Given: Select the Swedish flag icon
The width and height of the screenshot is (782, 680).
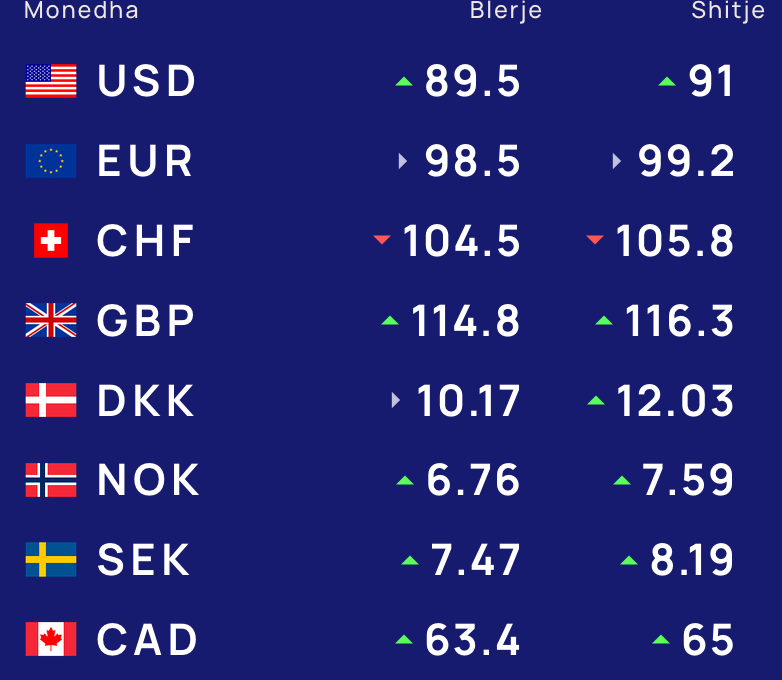Looking at the screenshot, I should [51, 559].
